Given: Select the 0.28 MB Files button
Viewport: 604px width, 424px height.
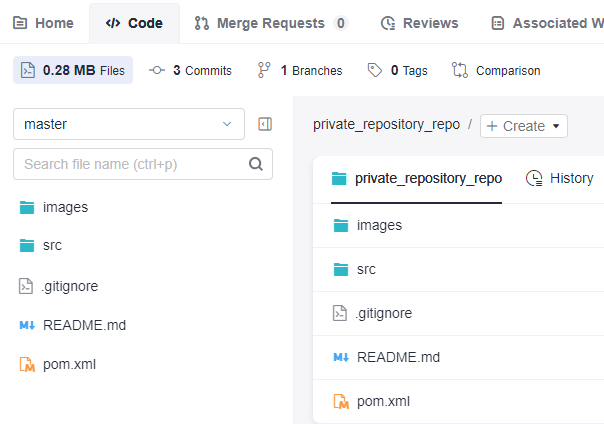Looking at the screenshot, I should [x=73, y=70].
